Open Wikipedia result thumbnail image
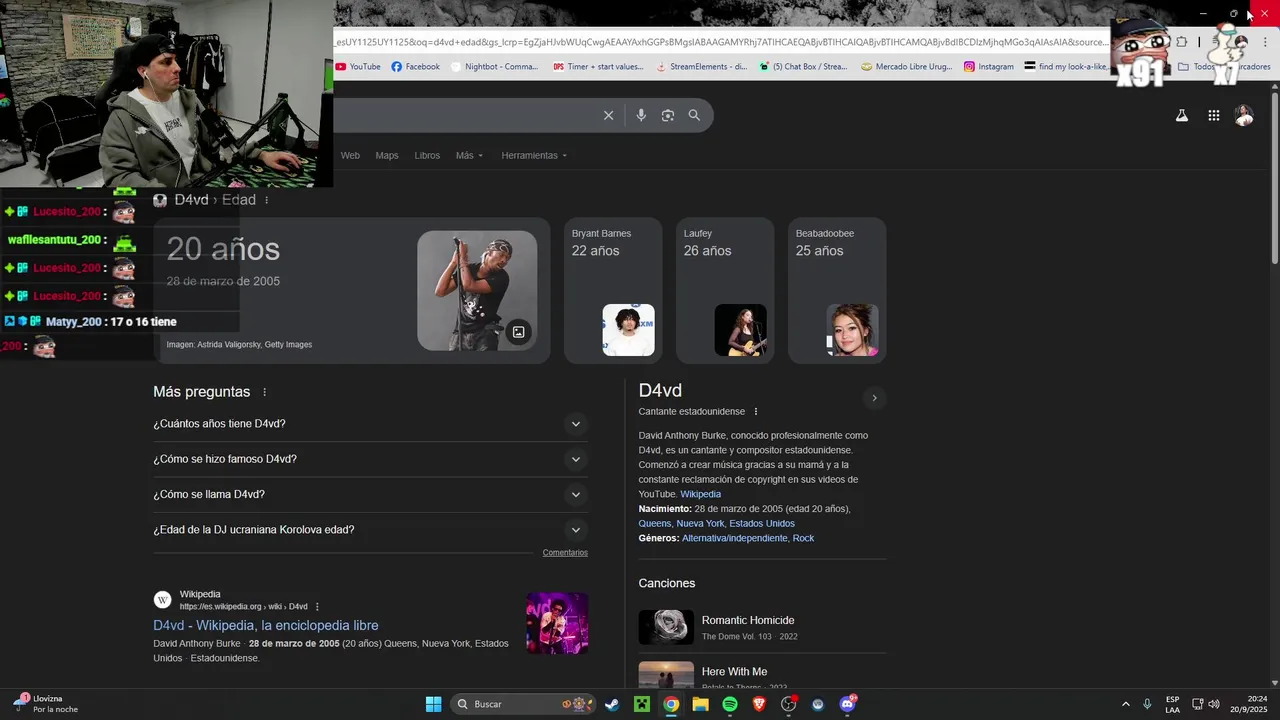This screenshot has height=720, width=1280. coord(557,623)
